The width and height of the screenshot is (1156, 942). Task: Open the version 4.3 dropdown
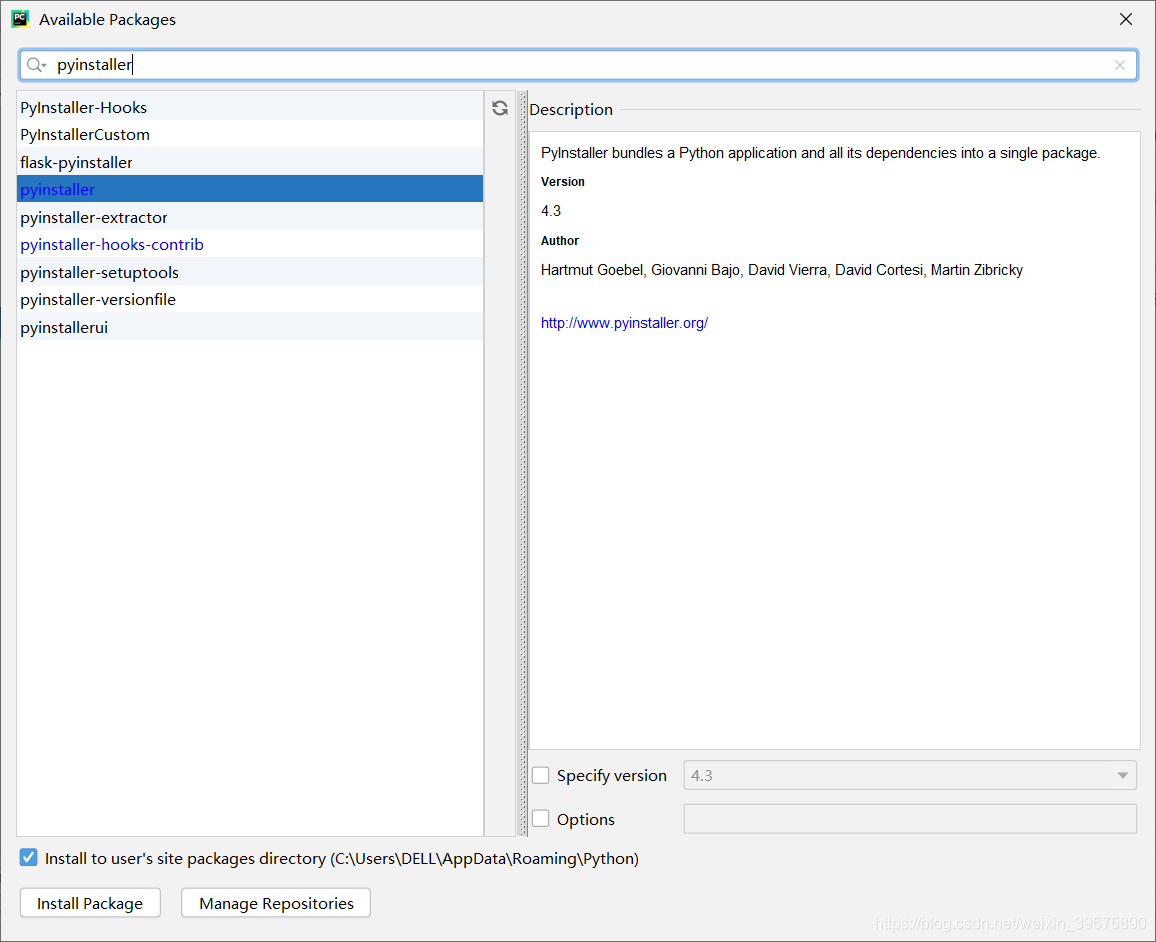point(910,775)
